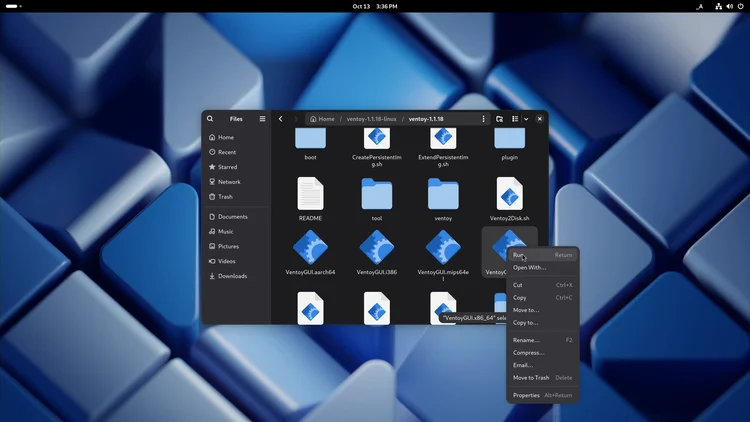Screen dimensions: 750x422
Task: Open Trash in the sidebar
Action: (236, 197)
